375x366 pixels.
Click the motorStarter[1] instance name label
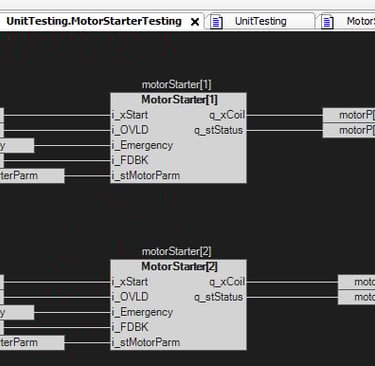point(177,85)
